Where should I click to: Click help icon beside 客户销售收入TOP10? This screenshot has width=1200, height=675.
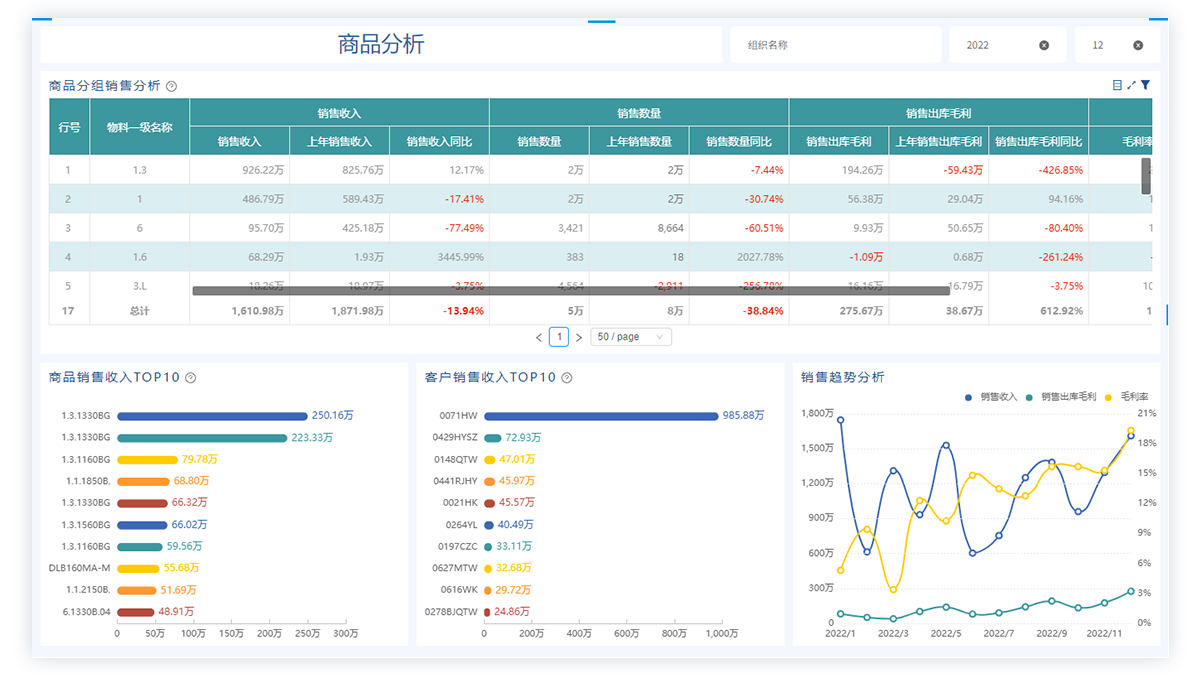(x=566, y=378)
